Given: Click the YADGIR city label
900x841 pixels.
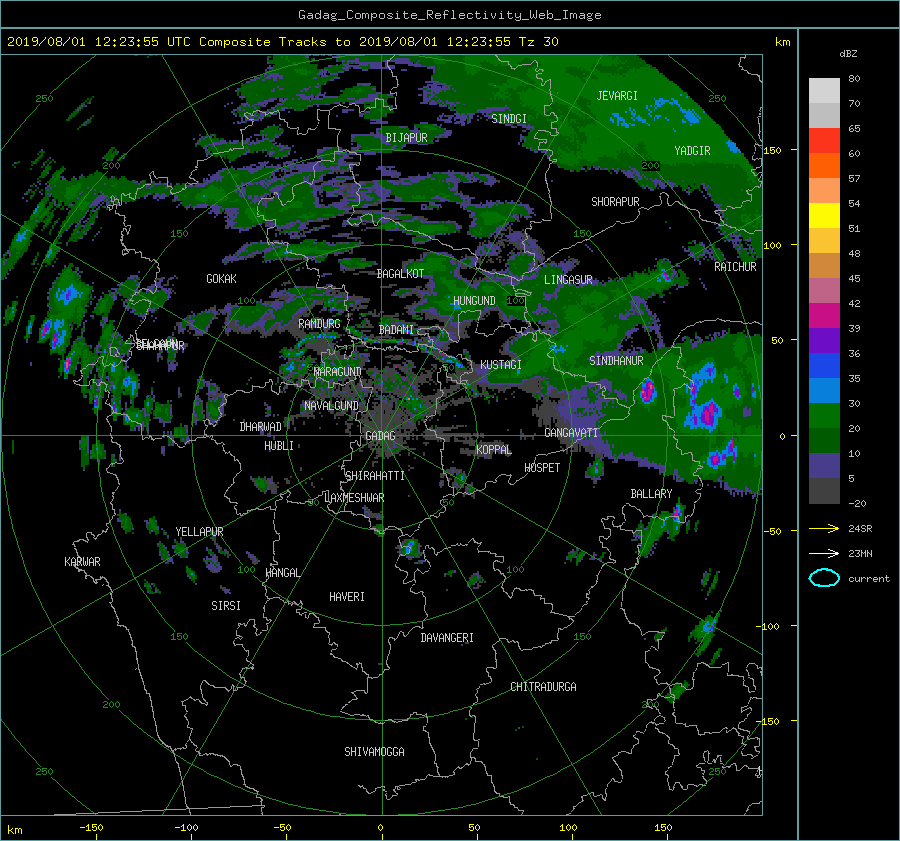Looking at the screenshot, I should [692, 151].
